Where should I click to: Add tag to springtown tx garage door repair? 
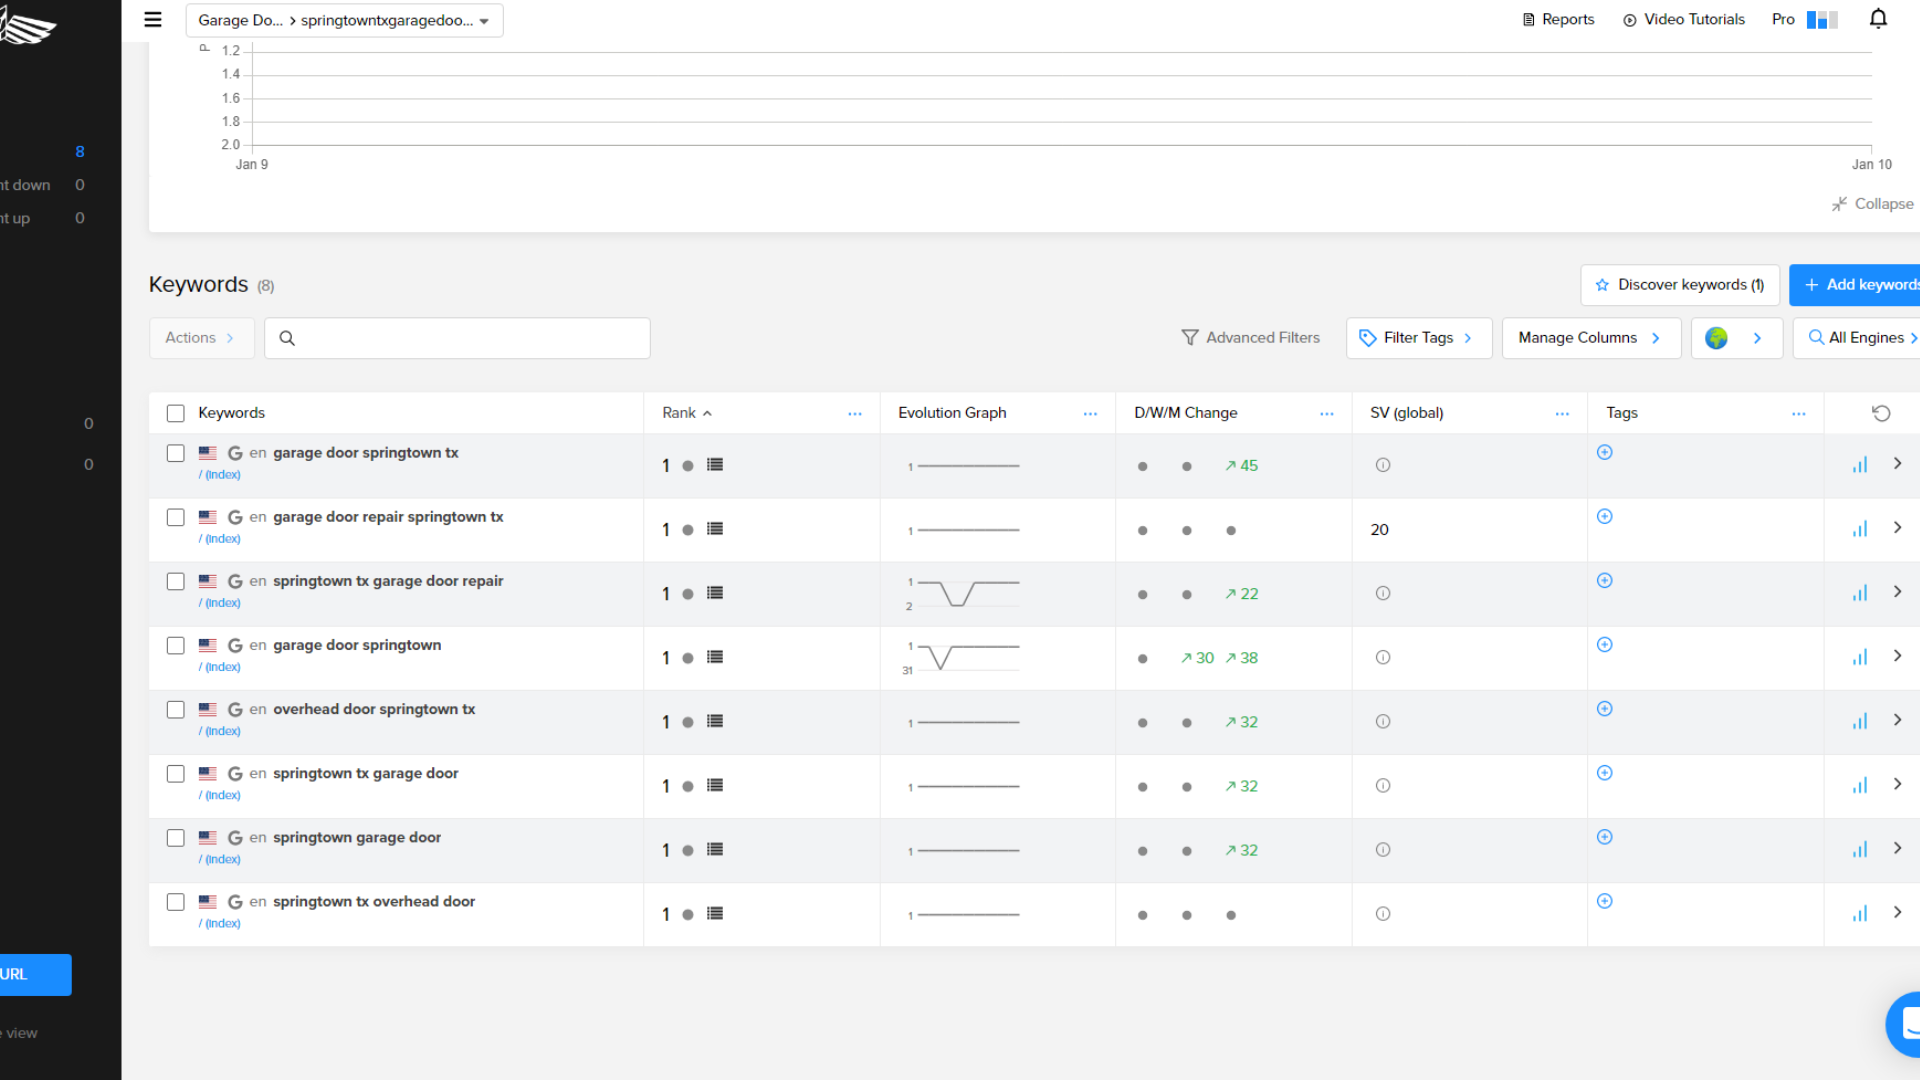(x=1605, y=580)
